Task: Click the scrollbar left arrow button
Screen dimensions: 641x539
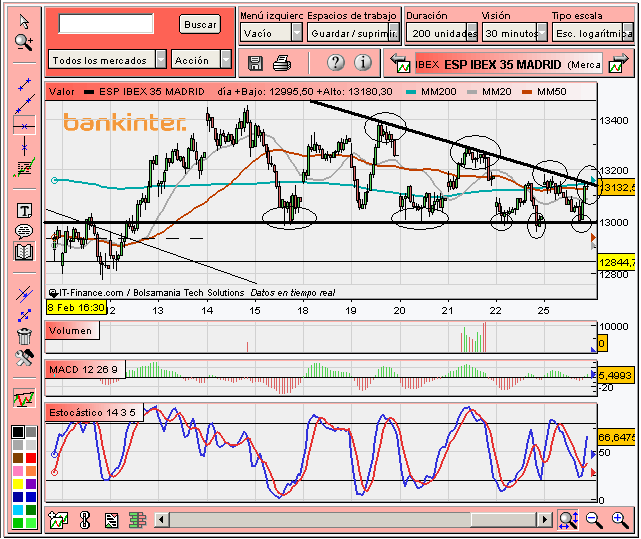Action: pos(161,520)
